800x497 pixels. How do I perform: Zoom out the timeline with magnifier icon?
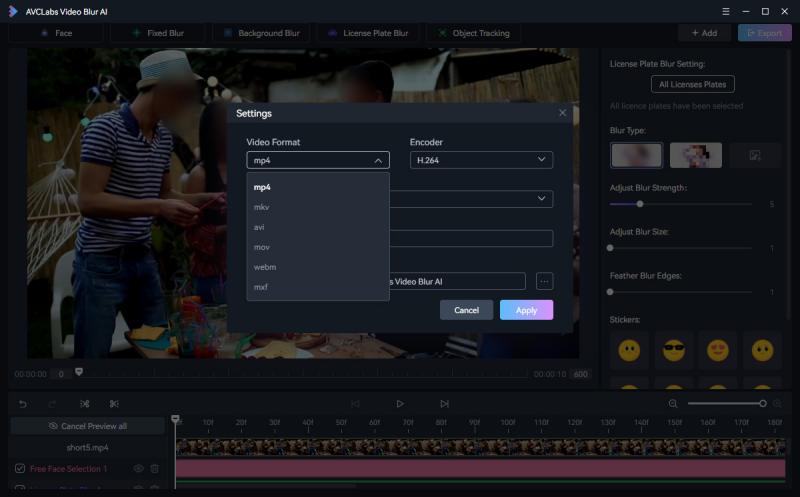(673, 404)
